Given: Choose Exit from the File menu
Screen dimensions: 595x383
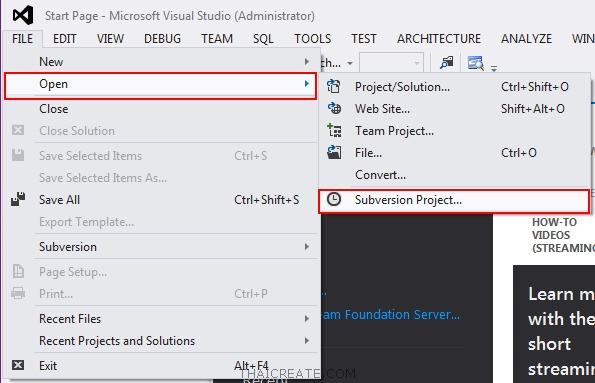Looking at the screenshot, I should coord(160,366).
